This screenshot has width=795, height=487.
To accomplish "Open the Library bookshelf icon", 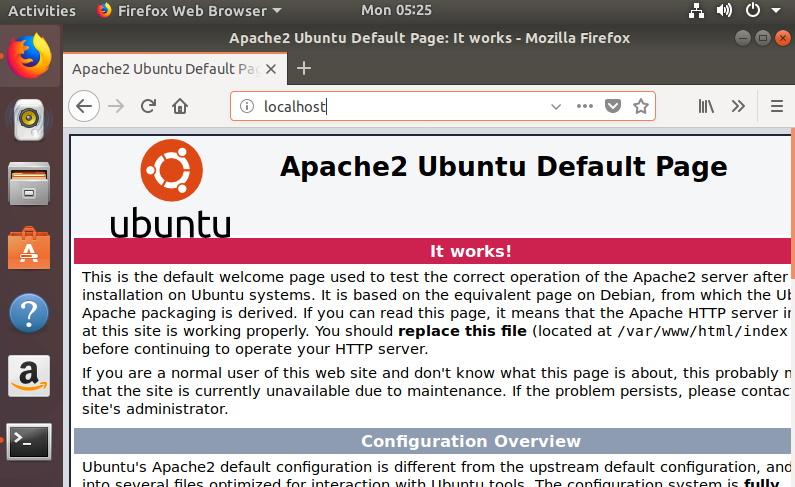I will pos(706,106).
